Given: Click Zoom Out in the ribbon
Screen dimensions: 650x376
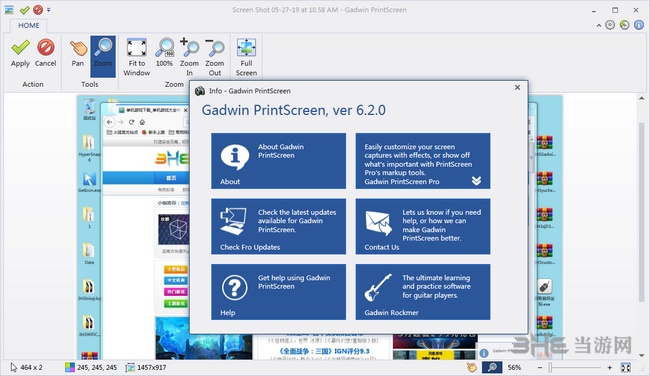Looking at the screenshot, I should point(215,57).
